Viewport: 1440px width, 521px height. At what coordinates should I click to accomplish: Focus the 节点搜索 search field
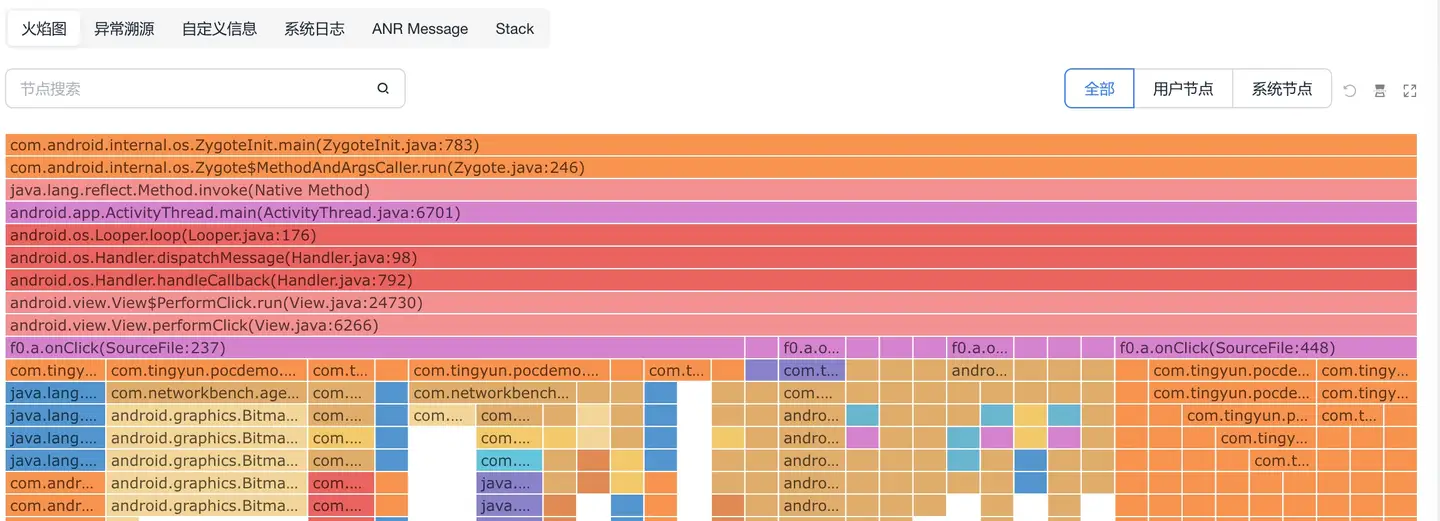[x=190, y=89]
